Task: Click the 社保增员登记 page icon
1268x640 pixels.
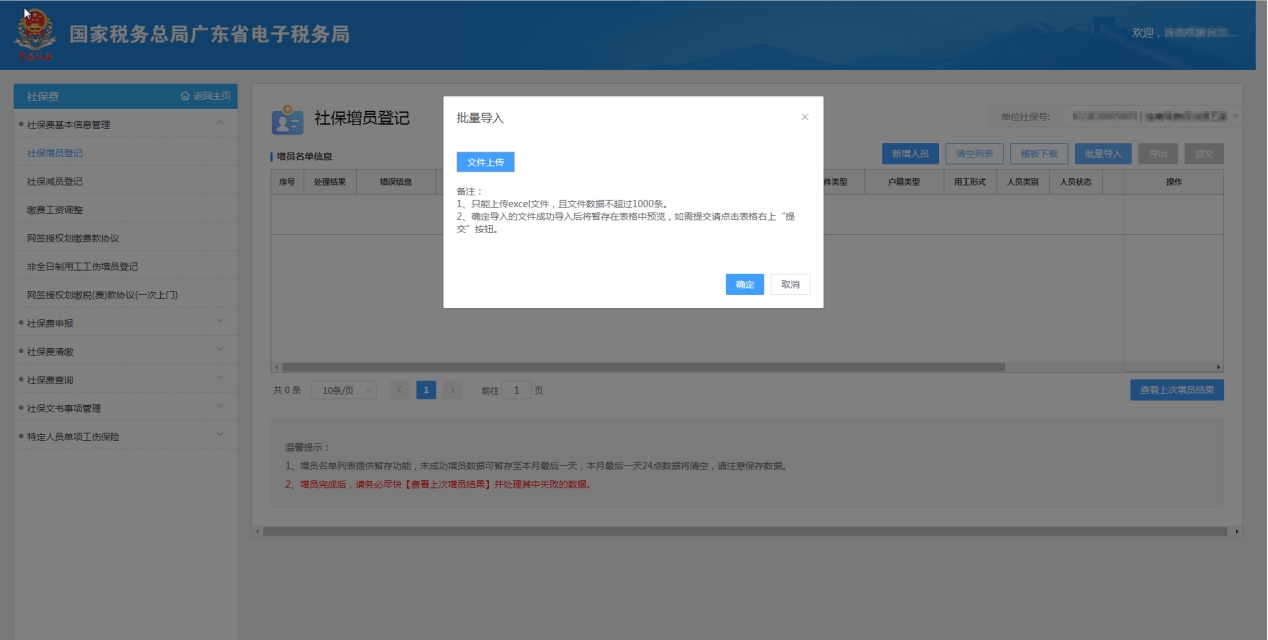Action: (x=287, y=119)
